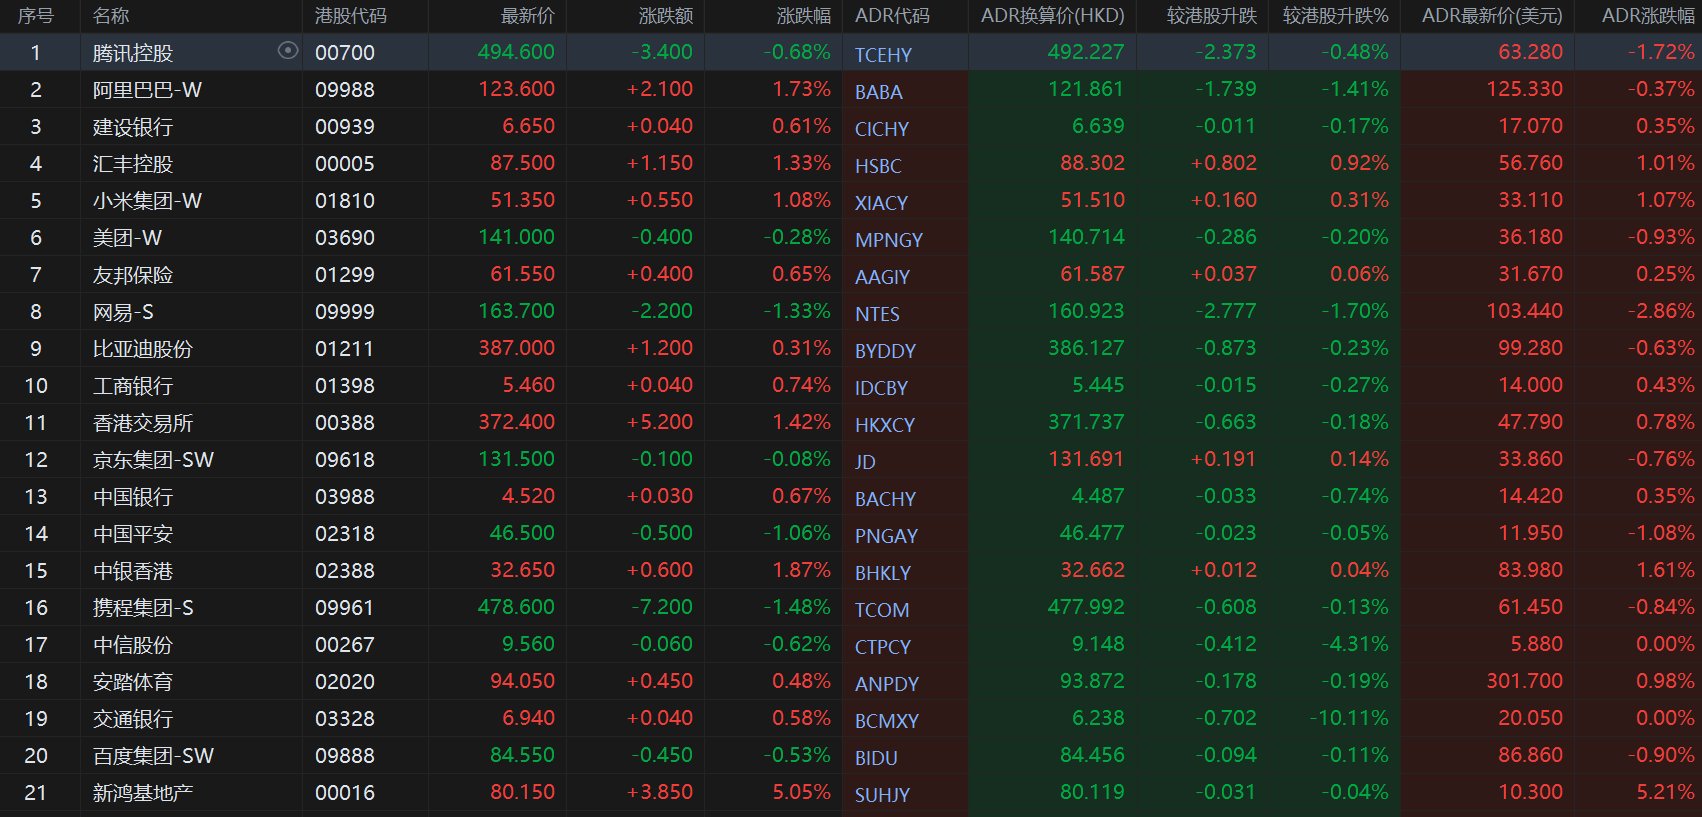This screenshot has width=1702, height=817.
Task: Sort by 港股代码 column header
Action: coord(351,16)
